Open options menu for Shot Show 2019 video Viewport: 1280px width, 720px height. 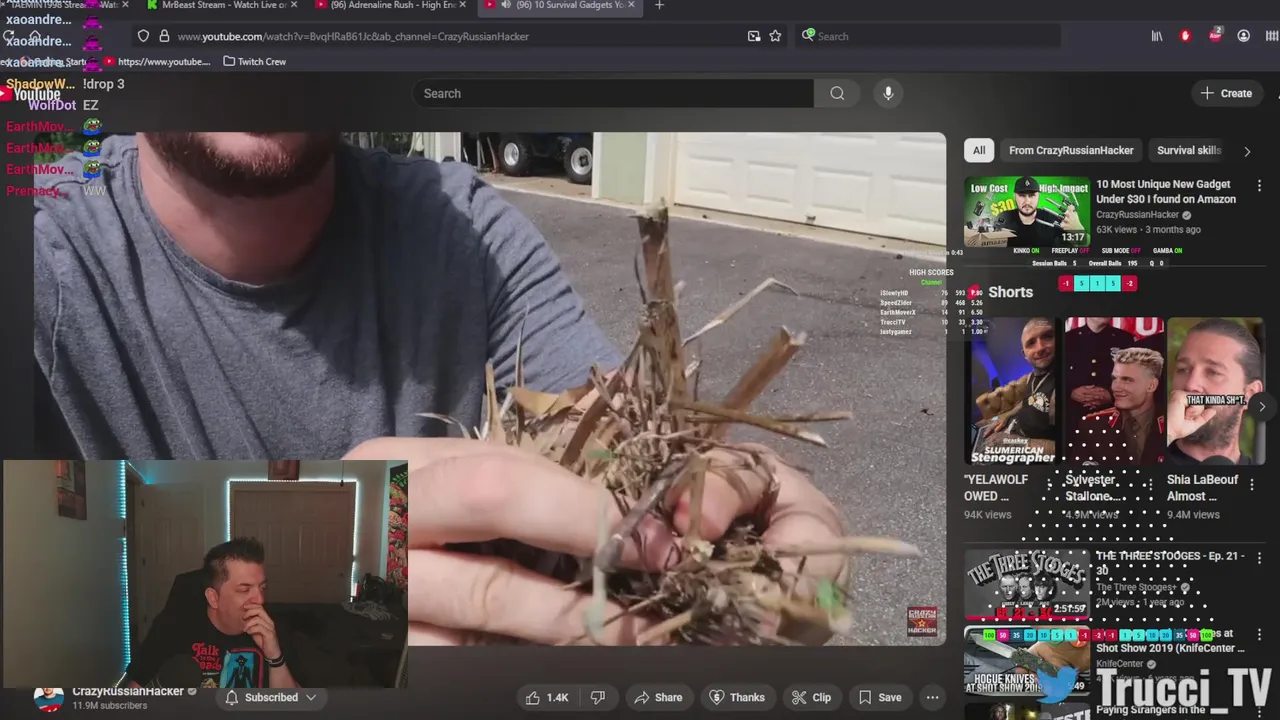1259,634
